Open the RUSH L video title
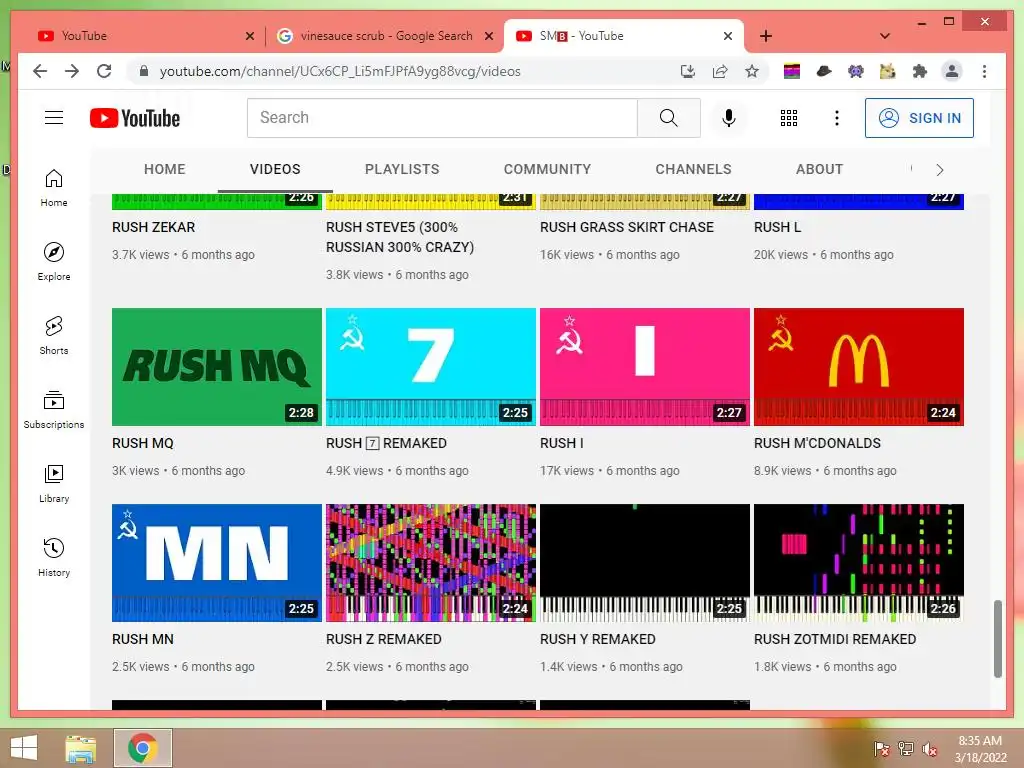 pos(777,227)
